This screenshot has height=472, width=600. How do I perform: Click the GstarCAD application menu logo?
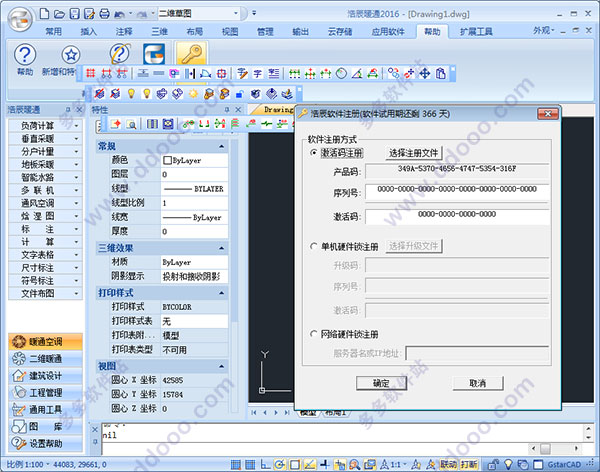click(21, 18)
